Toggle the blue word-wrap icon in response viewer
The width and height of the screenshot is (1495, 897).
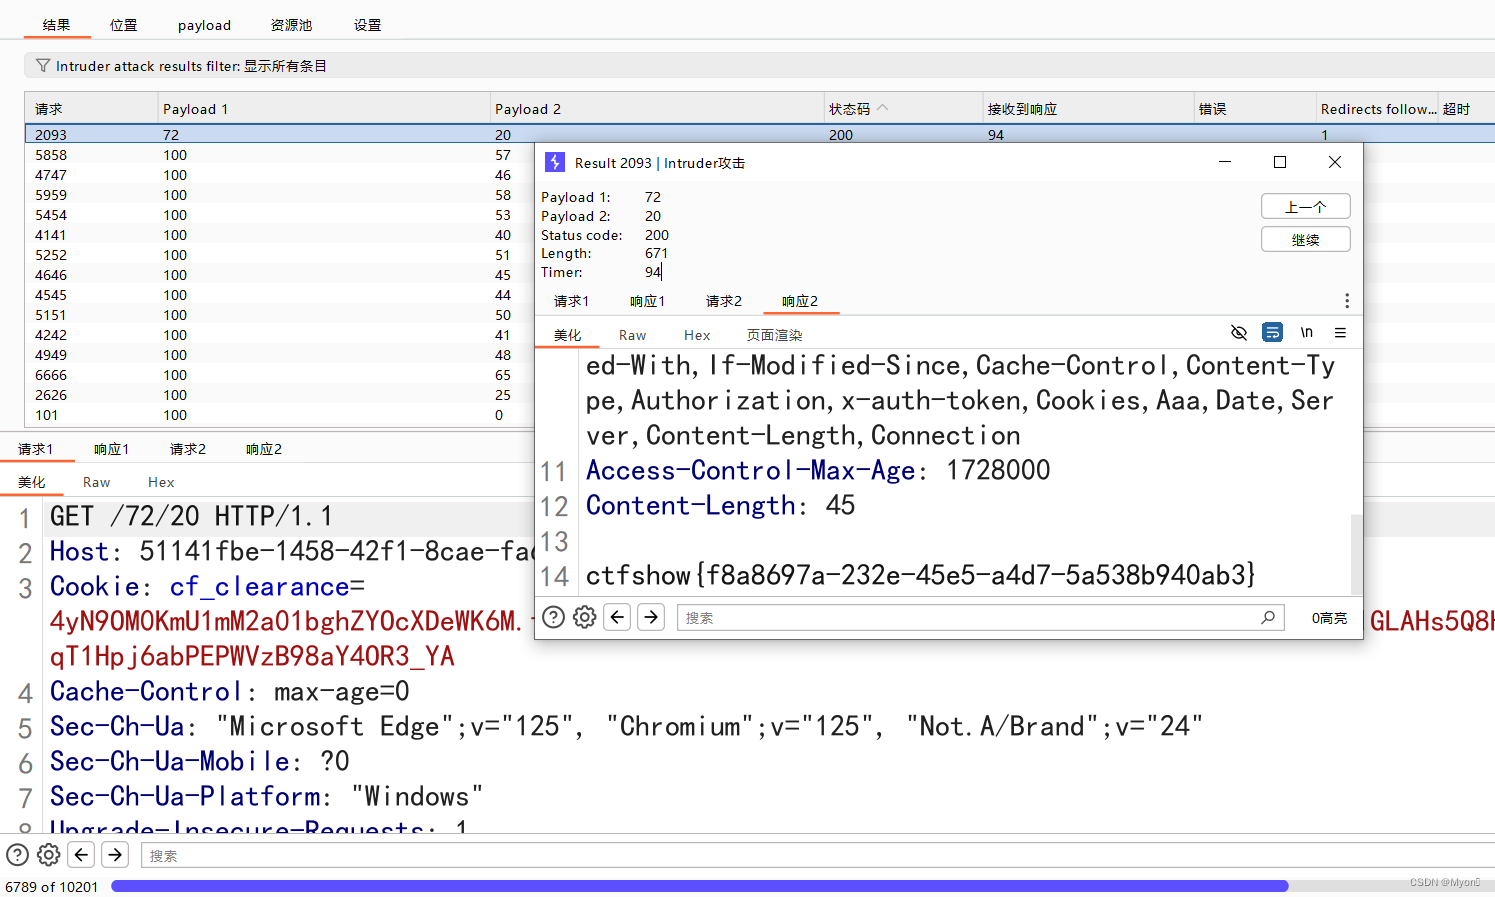(1272, 332)
